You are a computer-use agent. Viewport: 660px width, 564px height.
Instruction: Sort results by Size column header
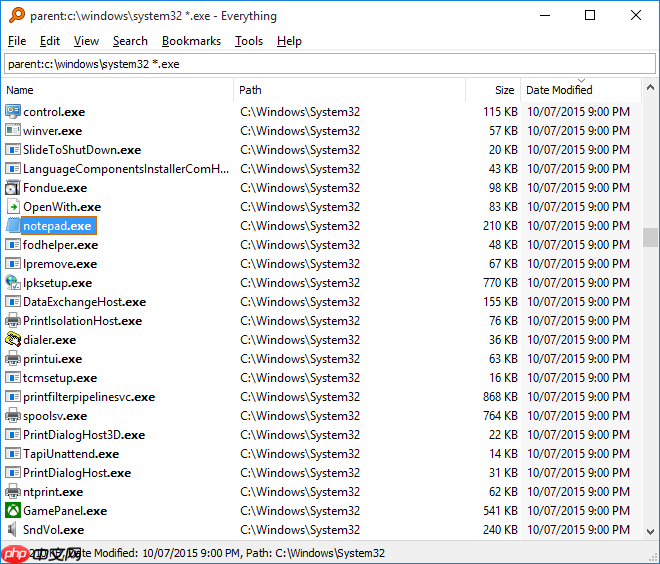coord(492,90)
